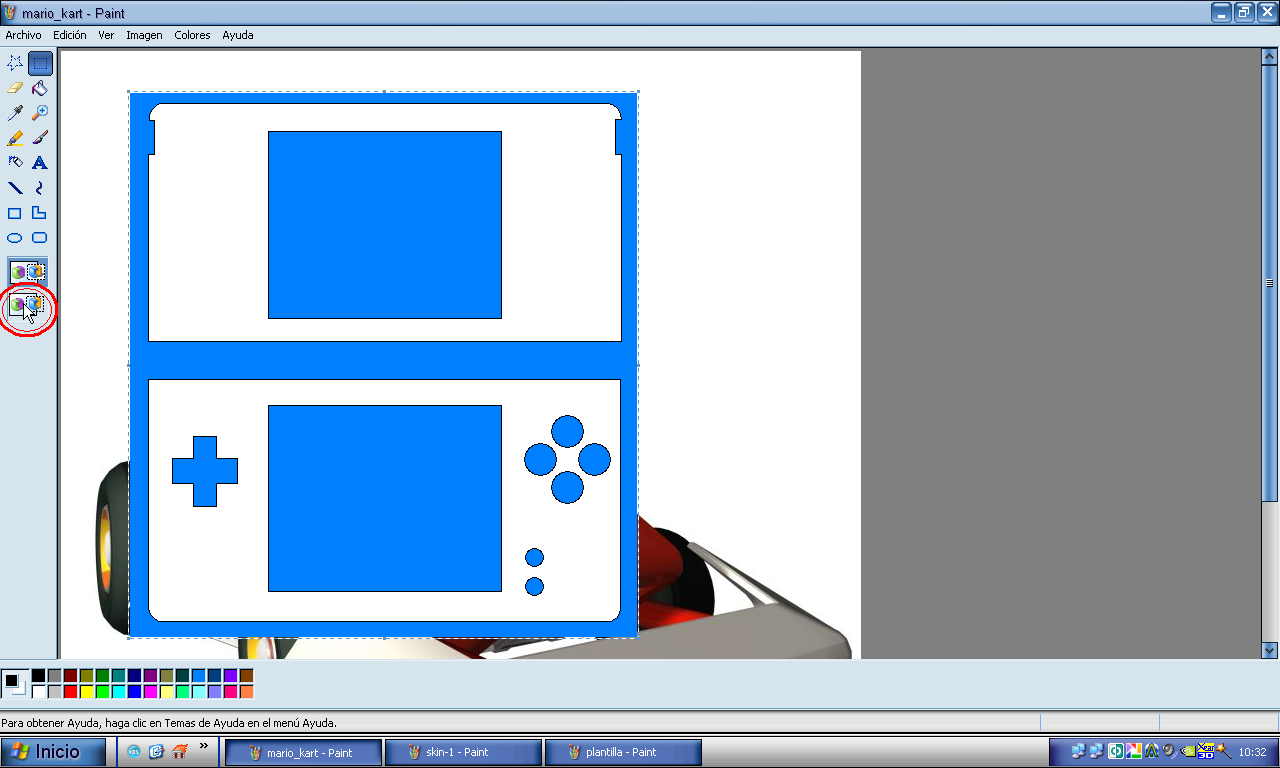Open the Inicio start menu
Screen dimensions: 1280x768
click(x=53, y=752)
